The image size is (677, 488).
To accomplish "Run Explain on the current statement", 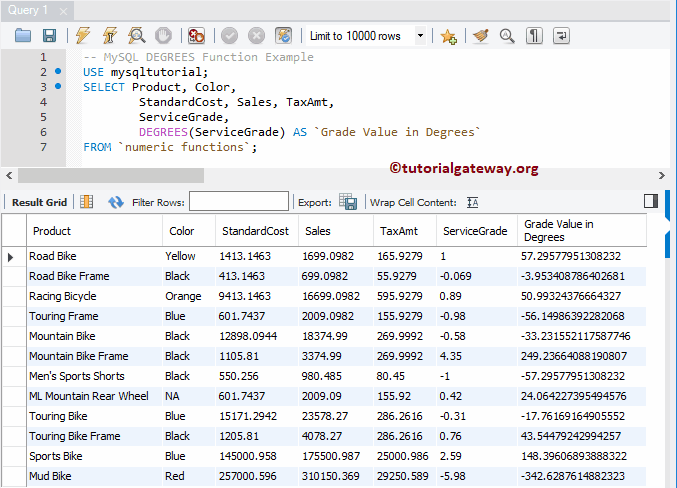I will tap(136, 36).
